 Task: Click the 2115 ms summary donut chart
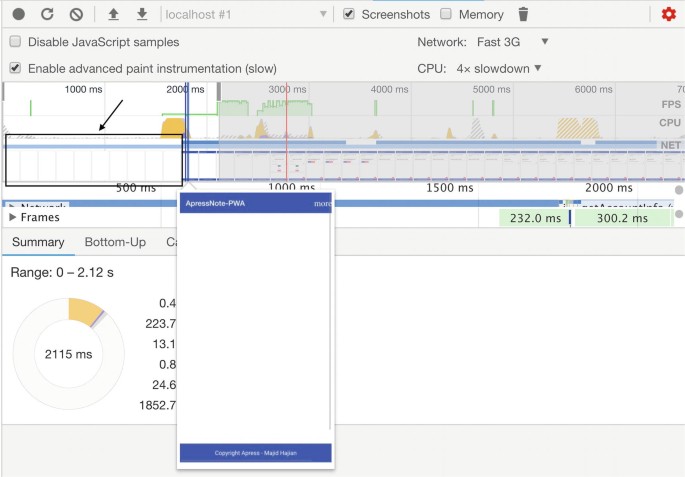(x=69, y=354)
